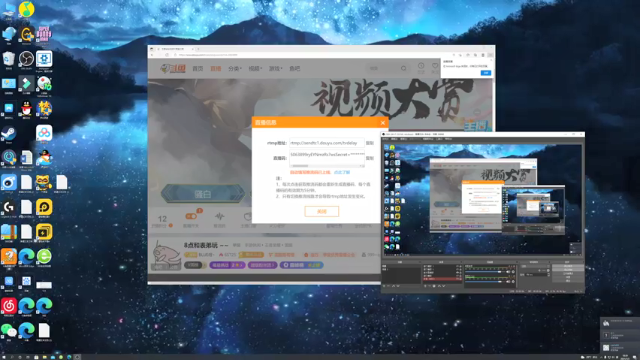The width and height of the screenshot is (640, 360).
Task: Copy the rtmp address with 复制
Action: (370, 143)
